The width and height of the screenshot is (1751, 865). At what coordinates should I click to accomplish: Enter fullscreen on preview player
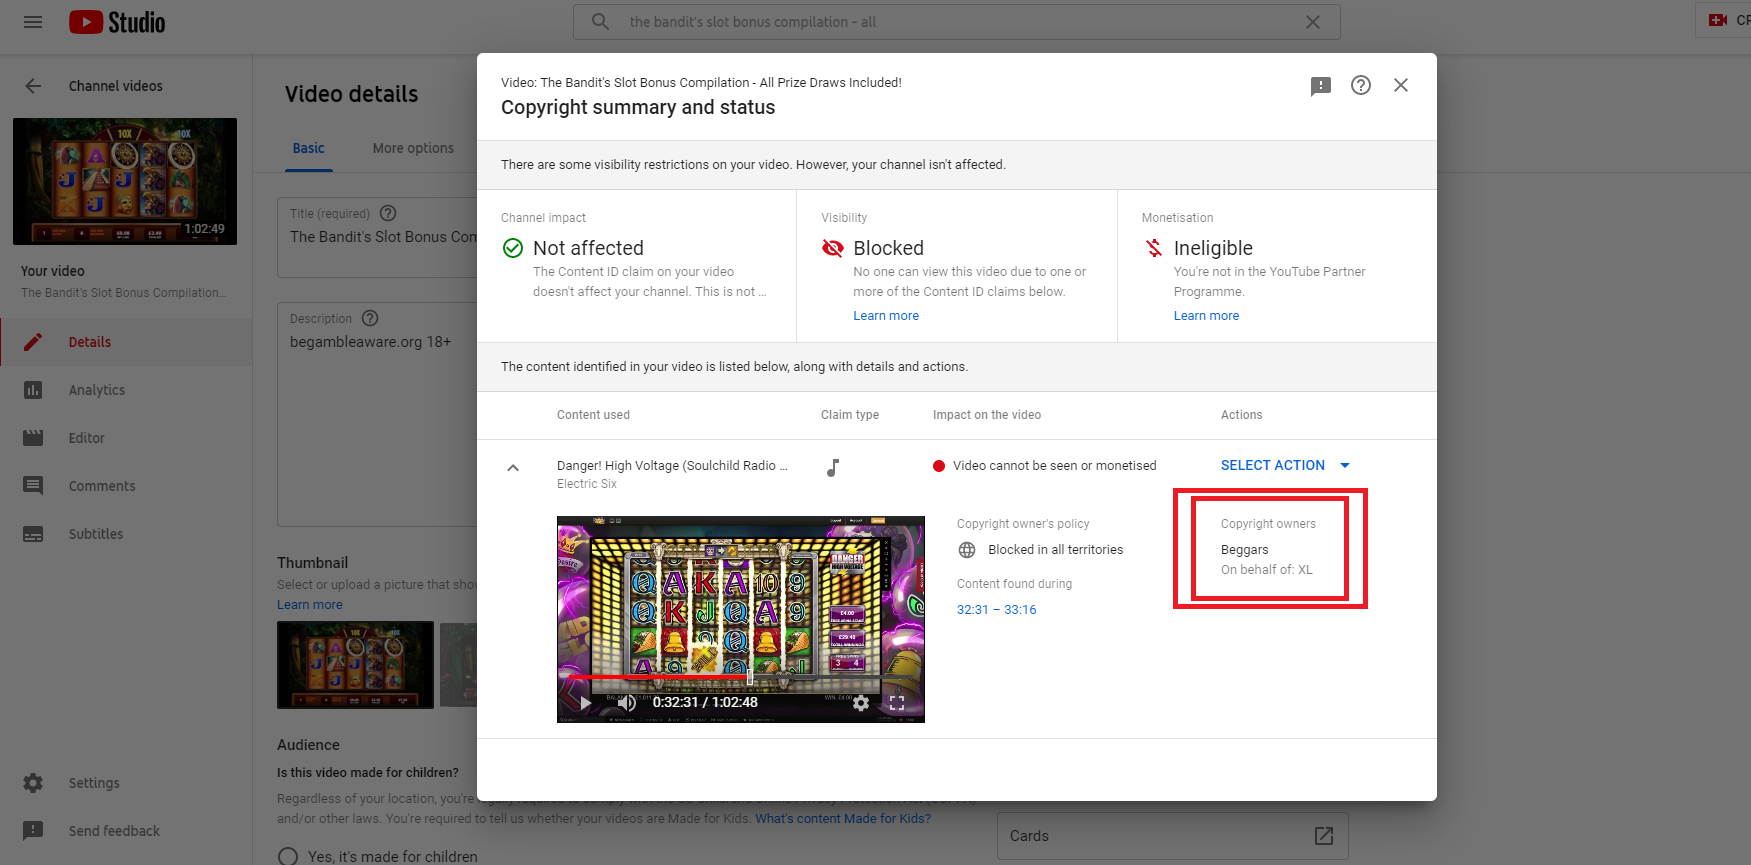click(897, 703)
